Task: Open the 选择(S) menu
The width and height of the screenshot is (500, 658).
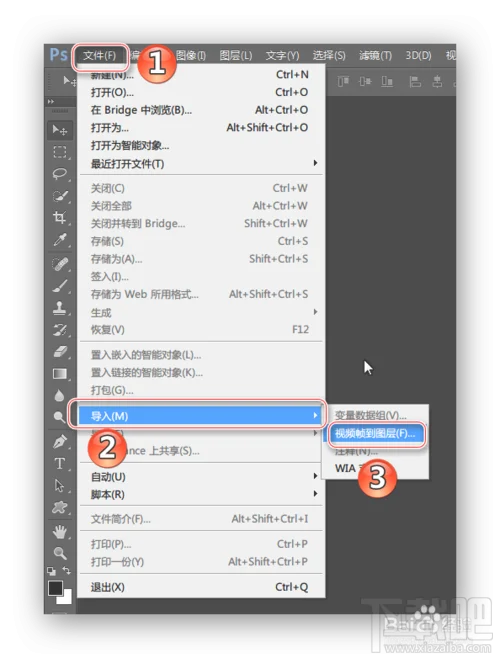Action: pos(329,55)
